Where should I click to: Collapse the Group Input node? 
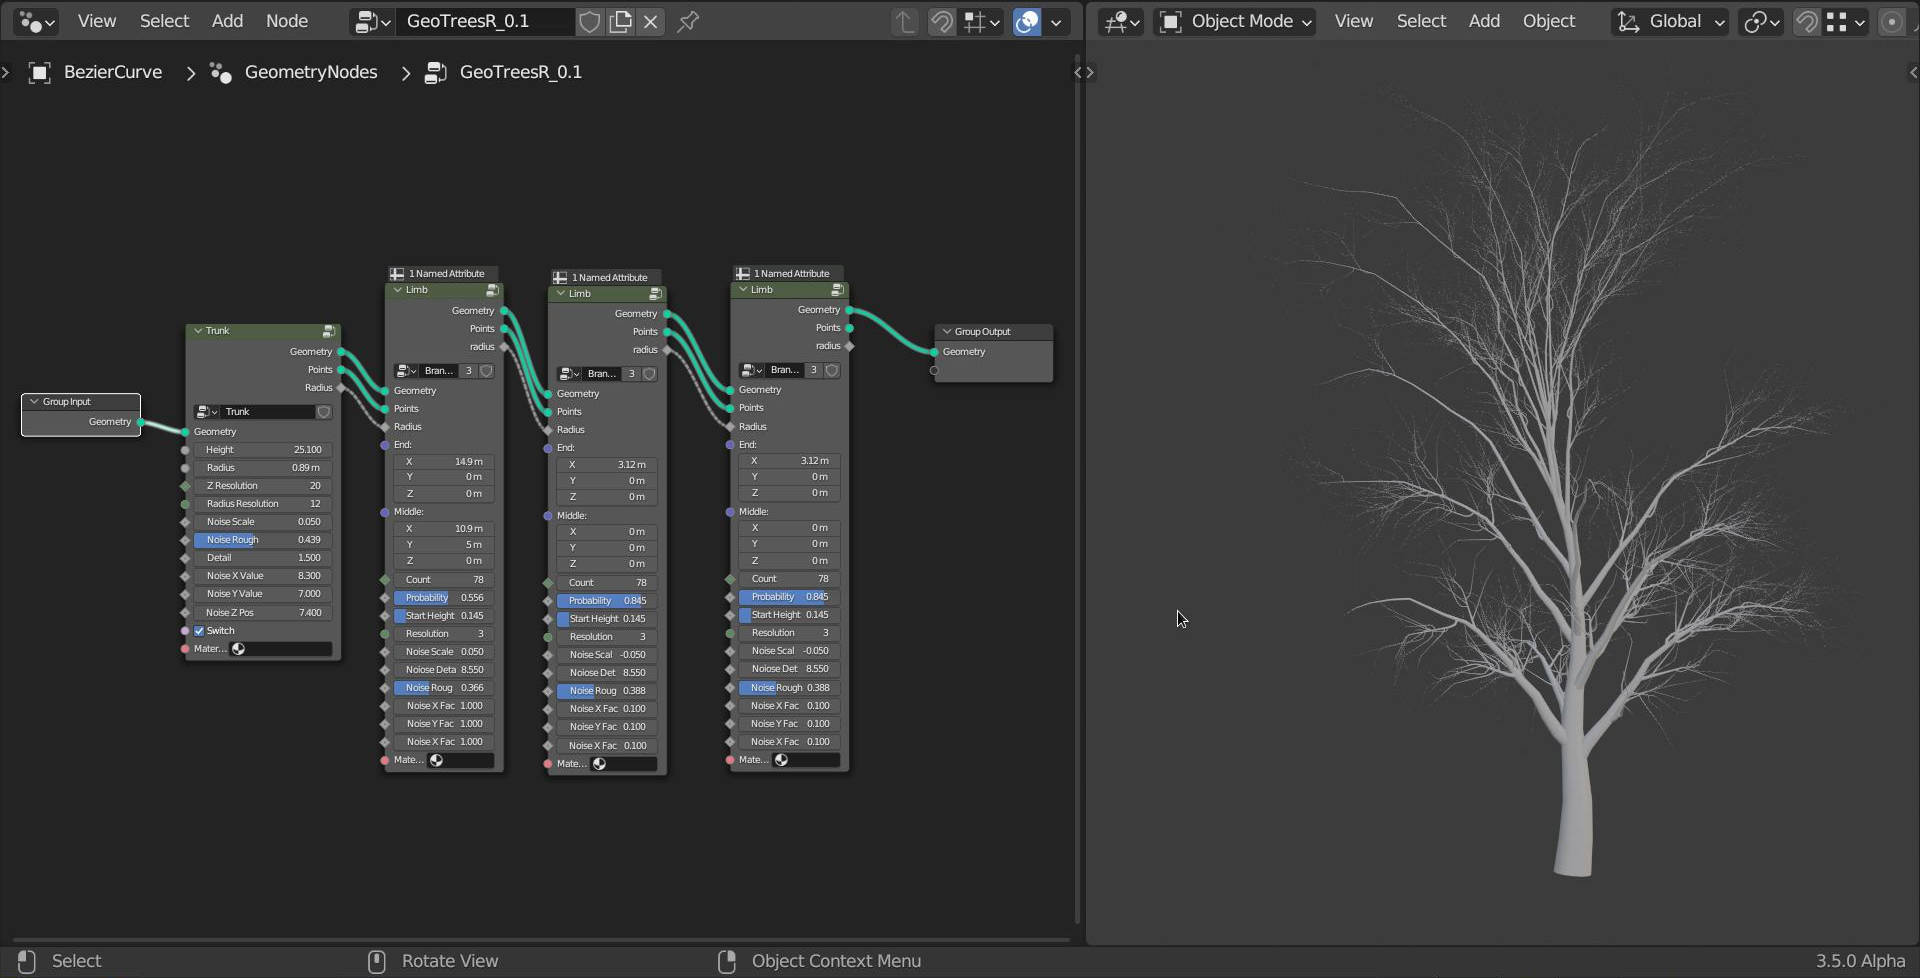pos(34,402)
